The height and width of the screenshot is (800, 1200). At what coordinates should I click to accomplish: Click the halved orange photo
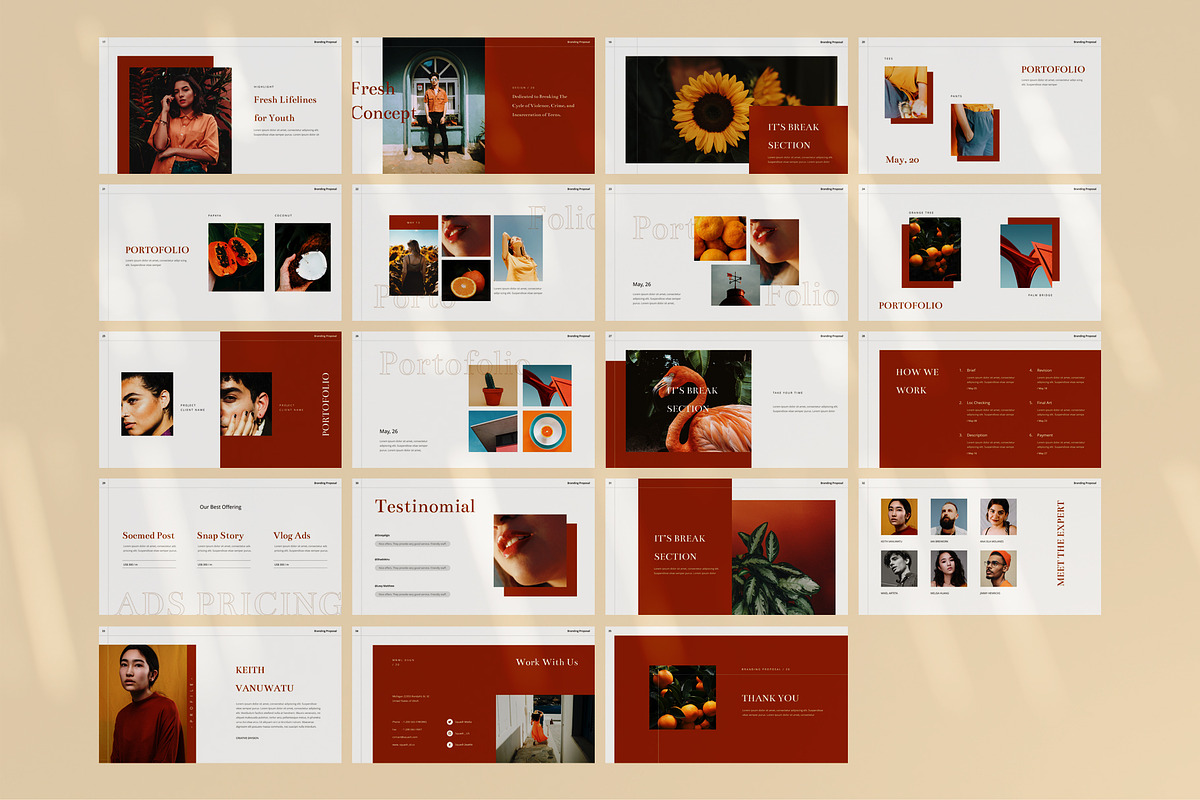tap(466, 280)
